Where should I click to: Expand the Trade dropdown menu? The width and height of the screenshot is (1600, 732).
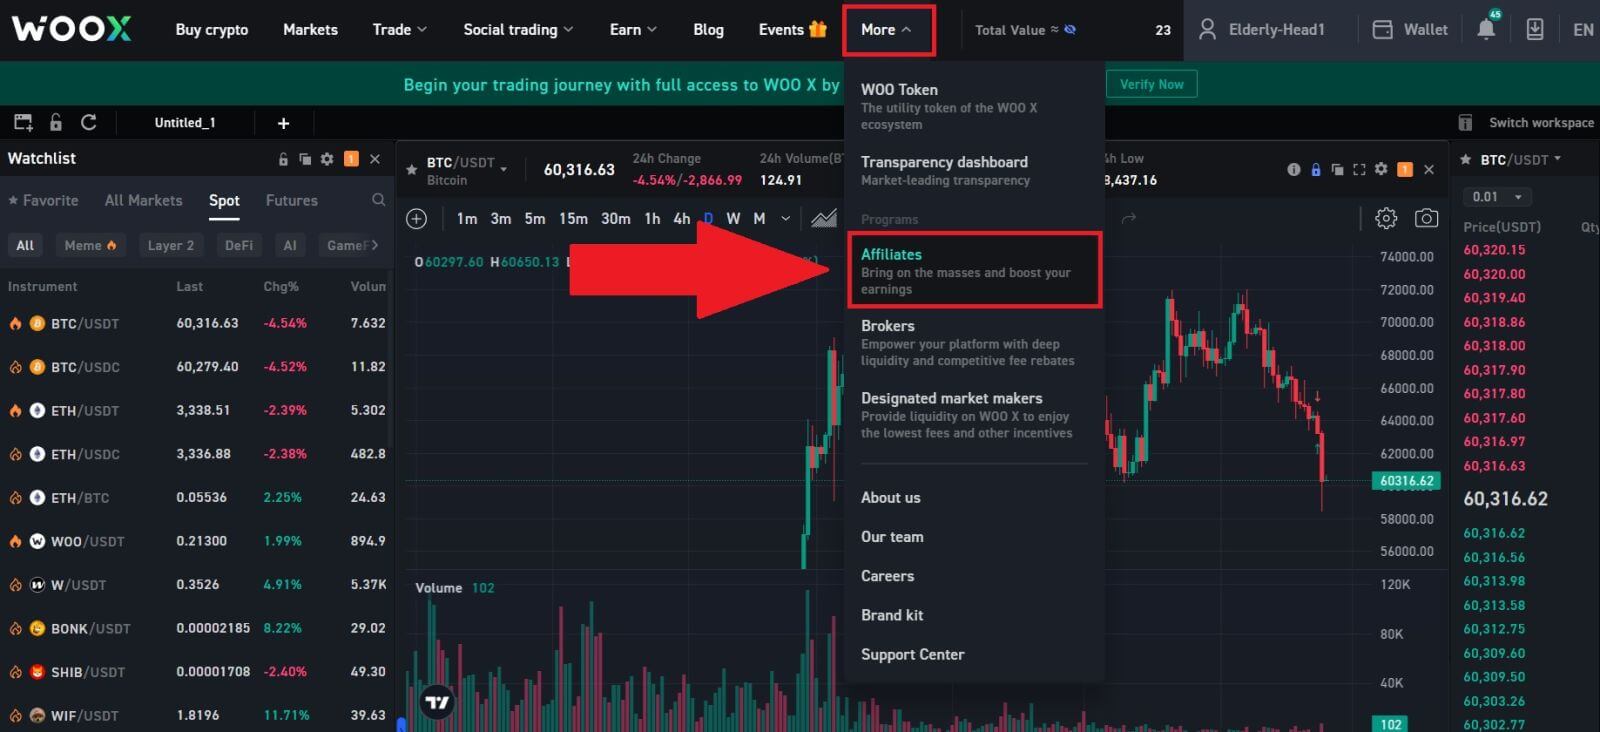(x=399, y=30)
